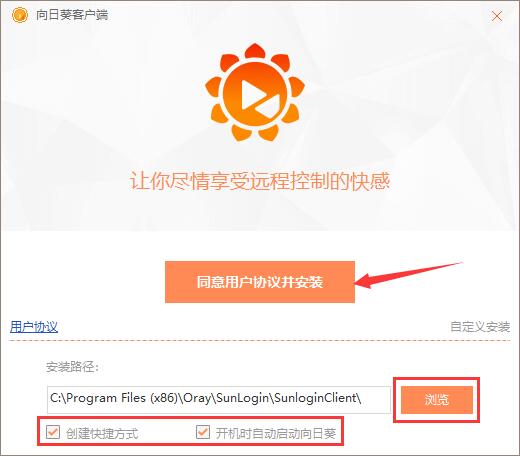Click the dashed separator line below 用户协议
The image size is (520, 456).
pos(260,341)
